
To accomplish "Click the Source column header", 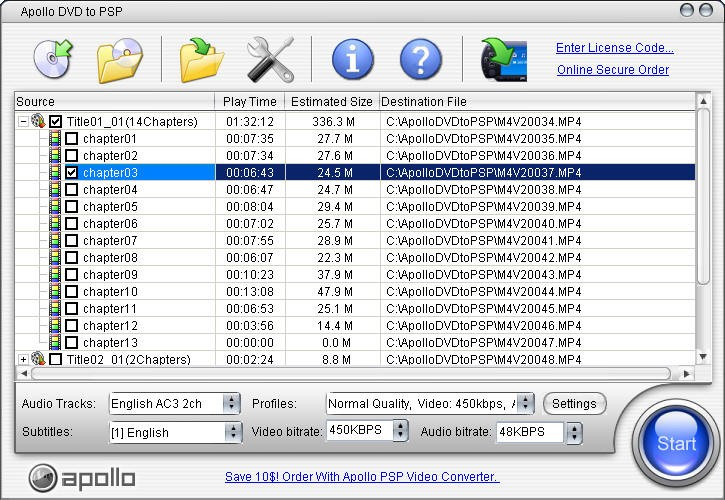I will (x=115, y=101).
